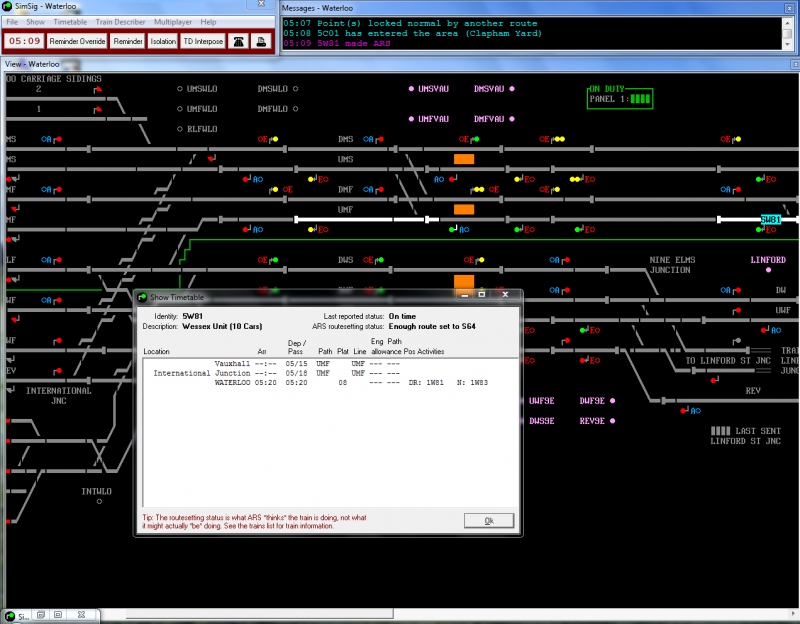Click the red signal on carriage siding 1
Viewport: 800px width, 624px height.
pyautogui.click(x=98, y=110)
